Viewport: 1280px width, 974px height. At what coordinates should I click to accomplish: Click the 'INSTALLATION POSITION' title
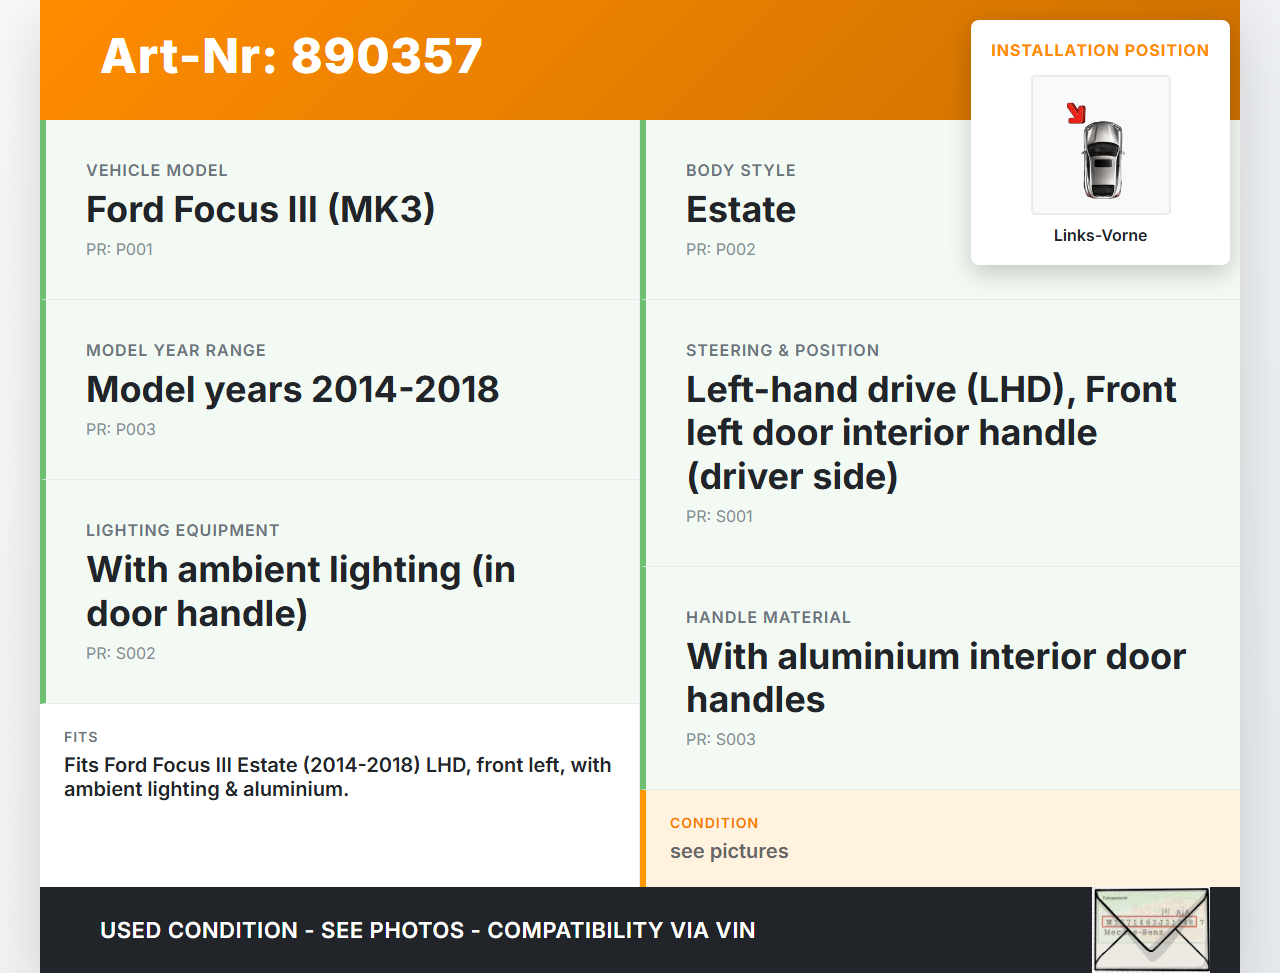point(1100,50)
